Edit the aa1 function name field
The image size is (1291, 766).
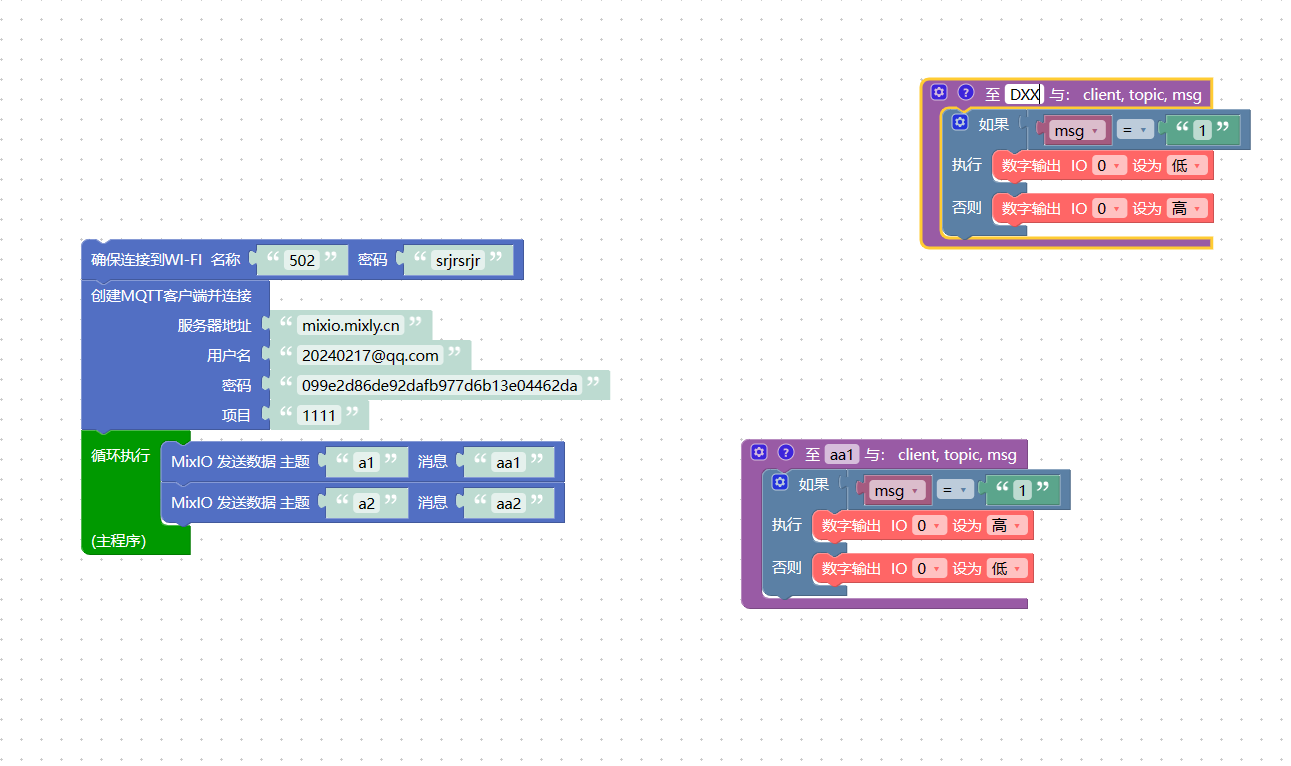pyautogui.click(x=842, y=454)
